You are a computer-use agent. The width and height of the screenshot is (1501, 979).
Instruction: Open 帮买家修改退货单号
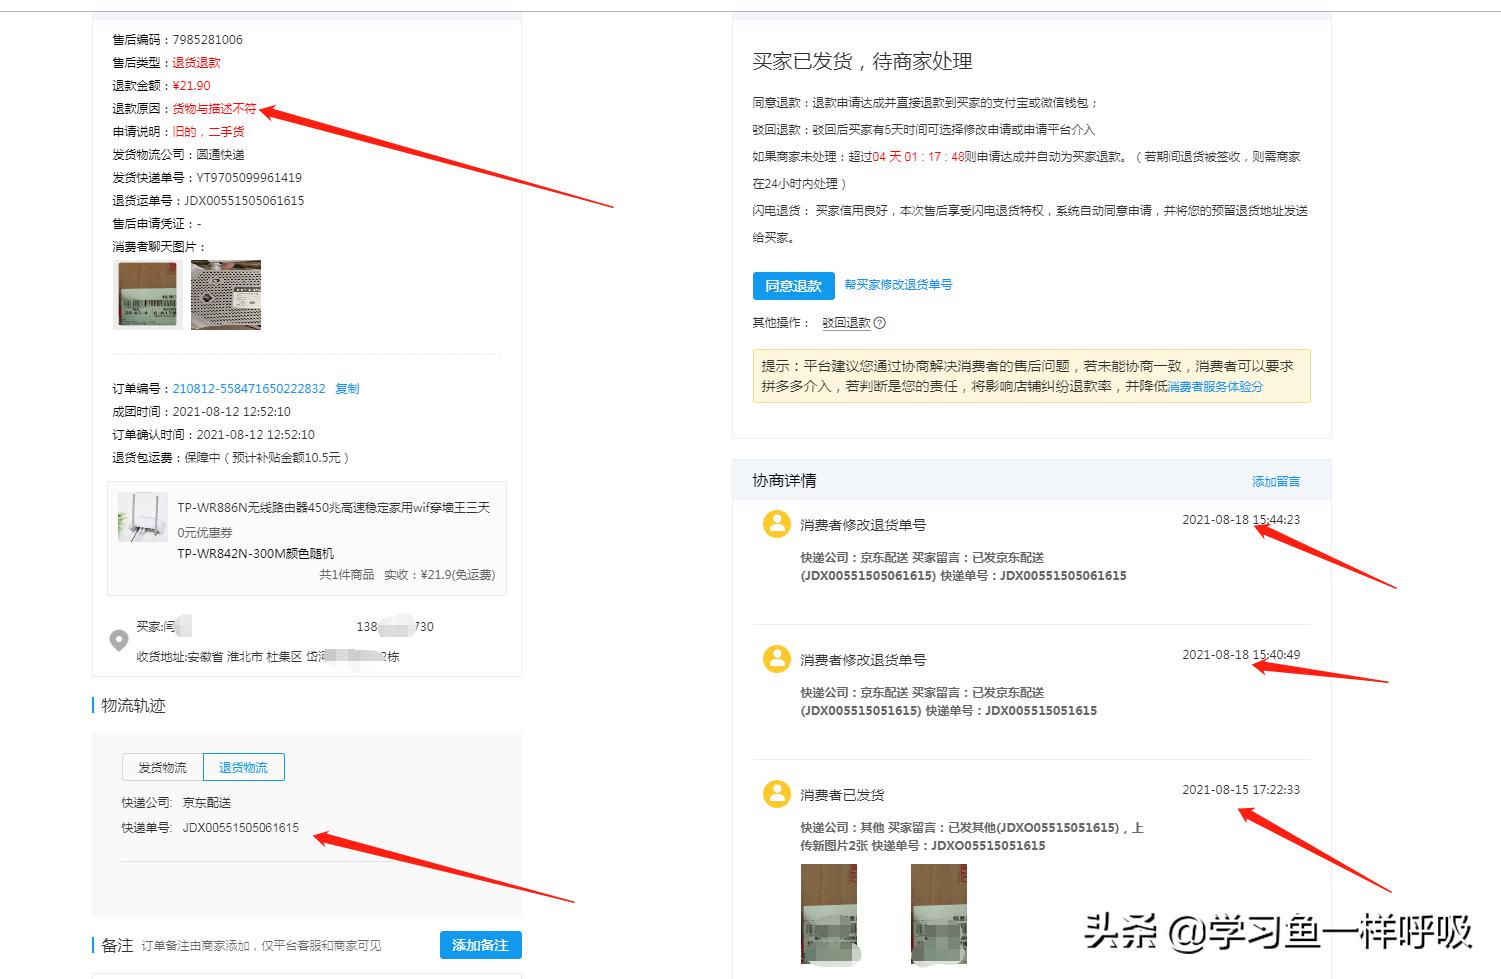(x=898, y=284)
